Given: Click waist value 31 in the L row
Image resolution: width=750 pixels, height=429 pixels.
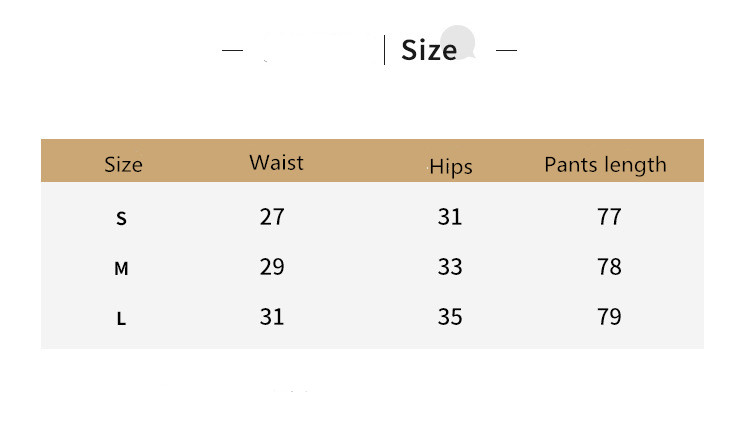Looking at the screenshot, I should click(272, 317).
